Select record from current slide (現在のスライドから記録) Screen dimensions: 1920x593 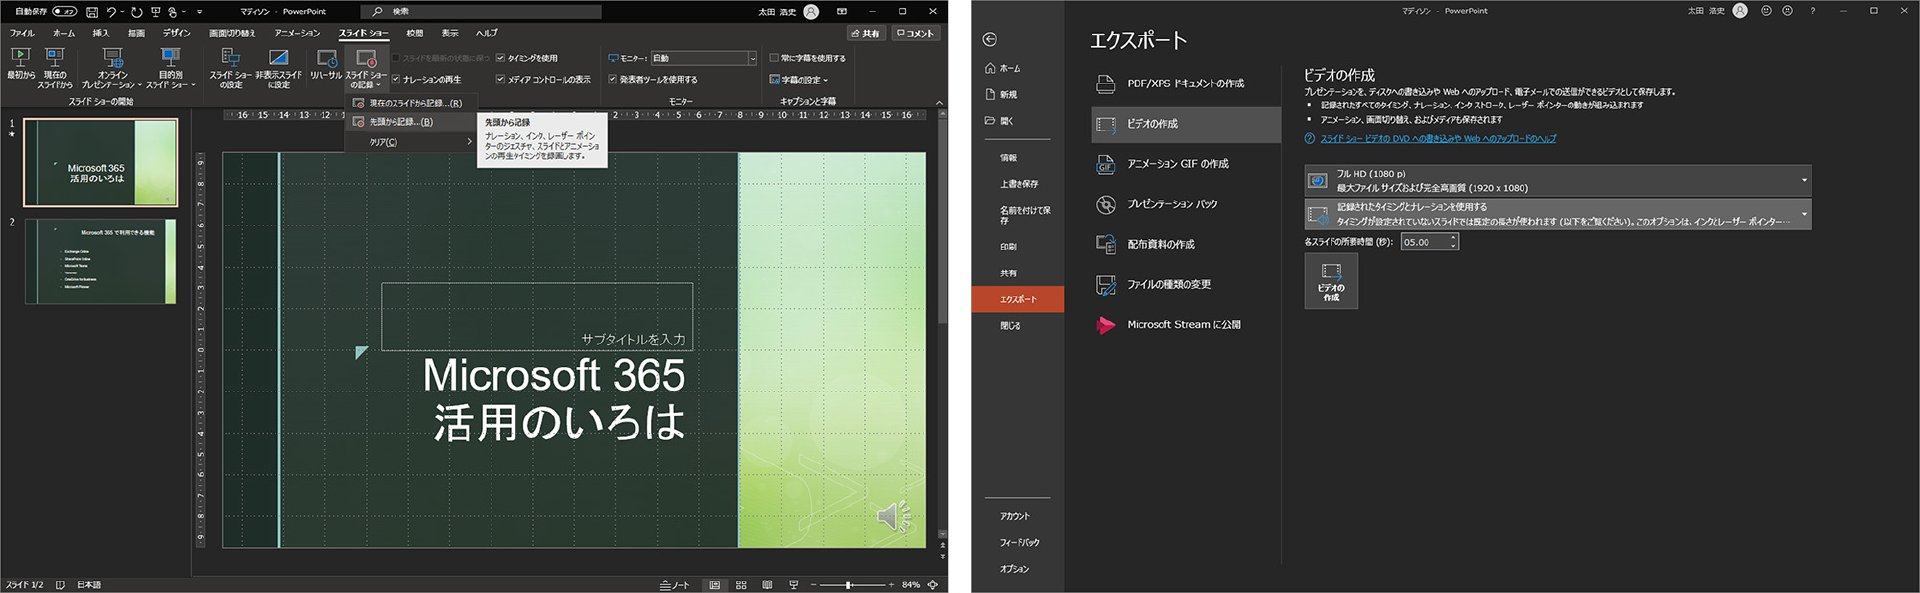pyautogui.click(x=411, y=103)
